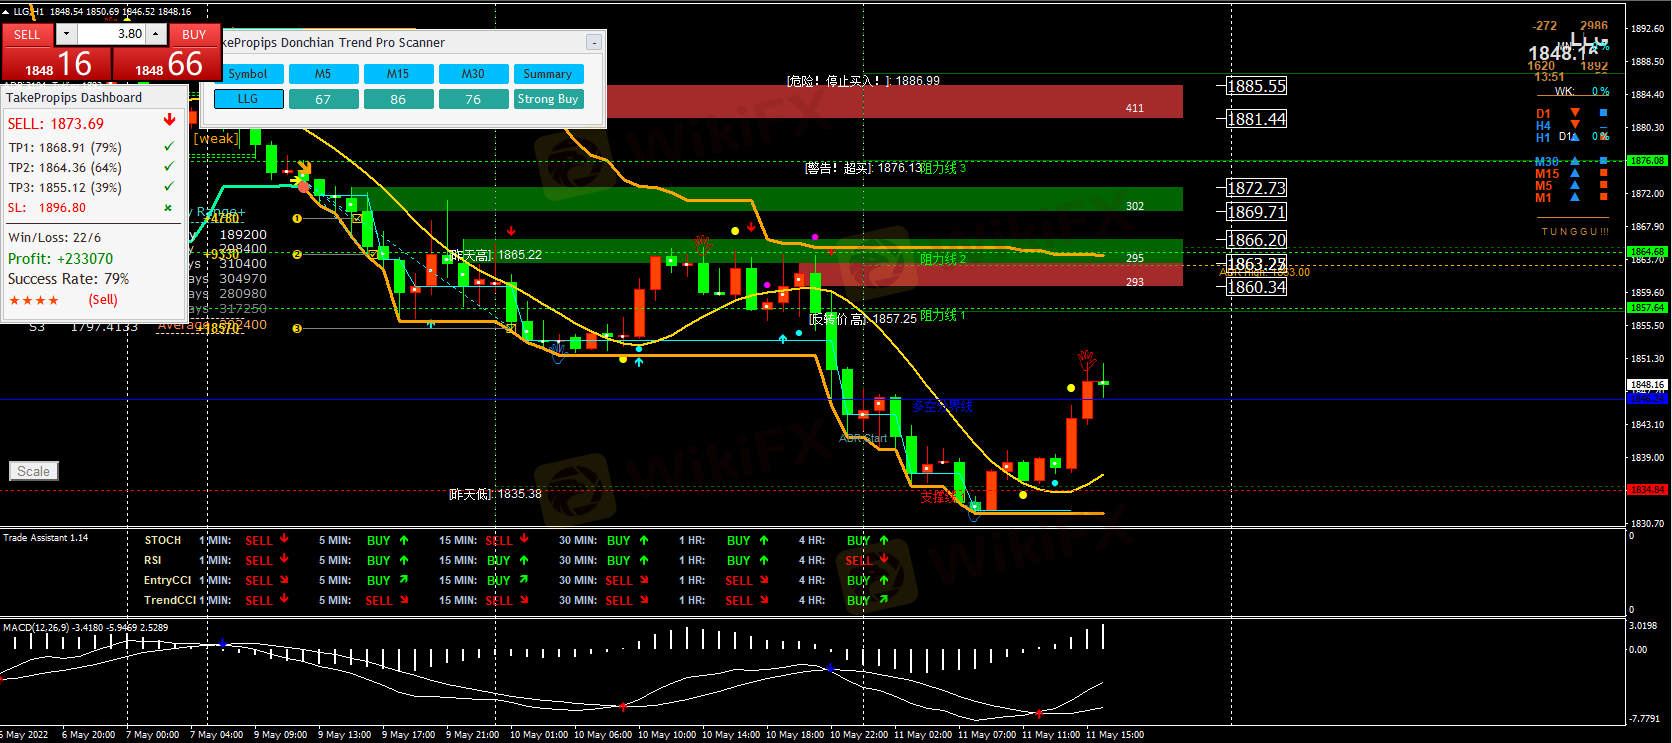Click the orange square beside M1 timeframe
This screenshot has width=1672, height=743.
tap(1604, 197)
